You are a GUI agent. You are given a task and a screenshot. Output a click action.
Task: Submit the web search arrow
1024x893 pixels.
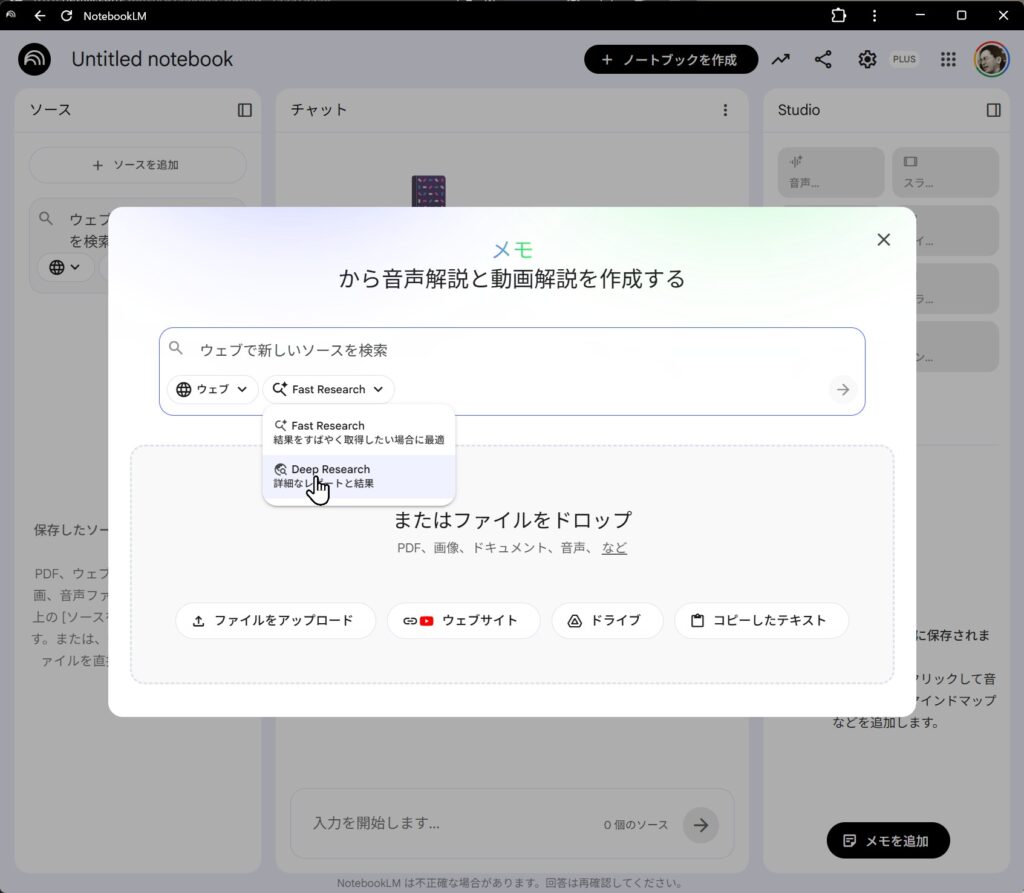[x=843, y=390]
